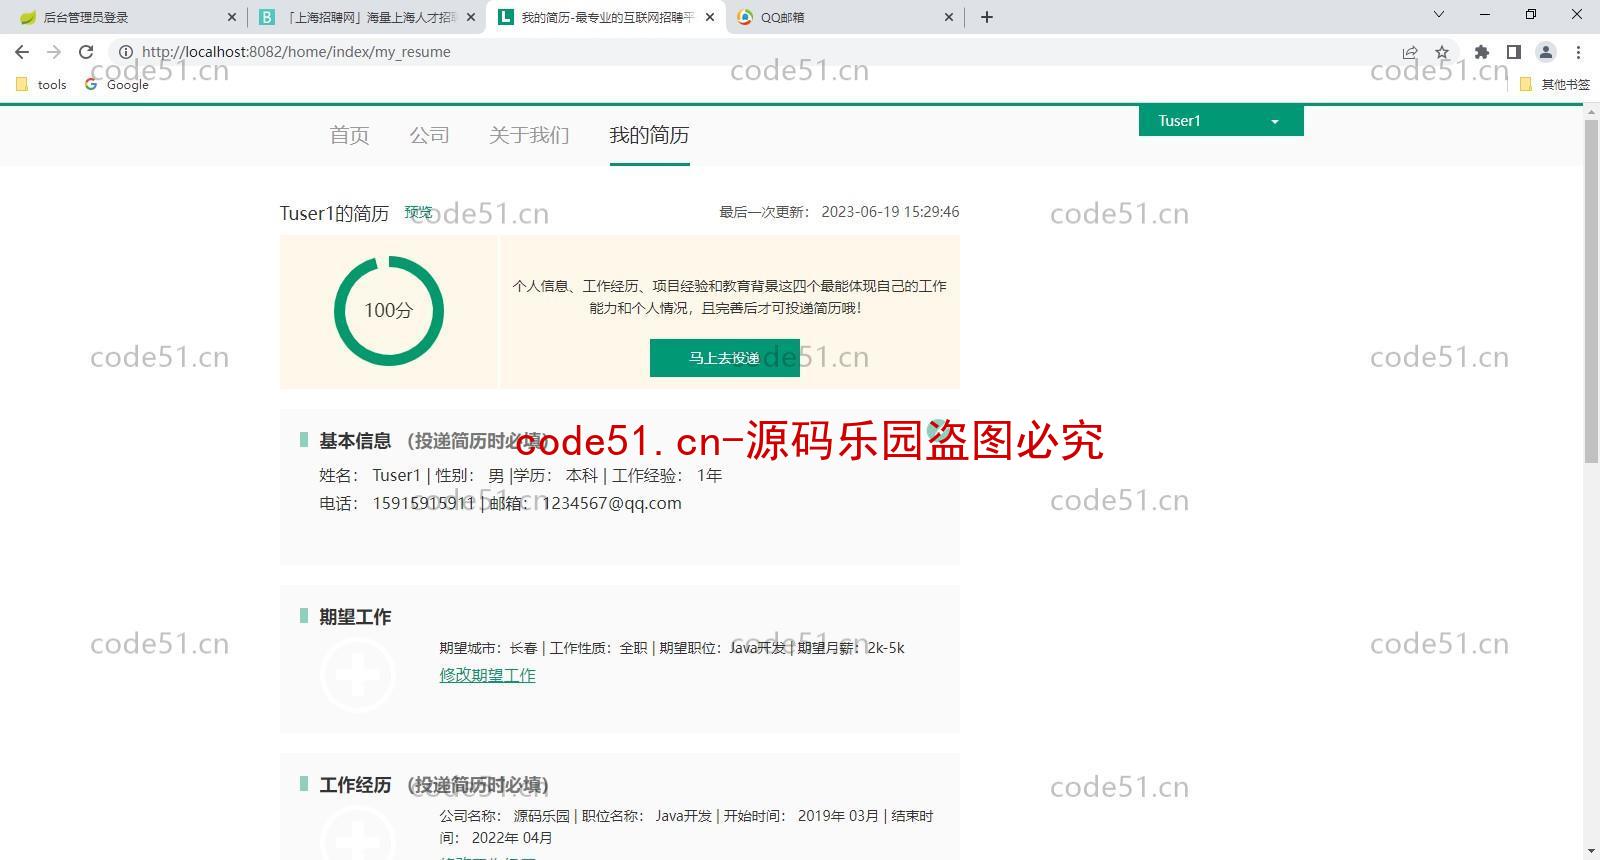Switch to the QQ邮箱 tab

click(x=845, y=17)
